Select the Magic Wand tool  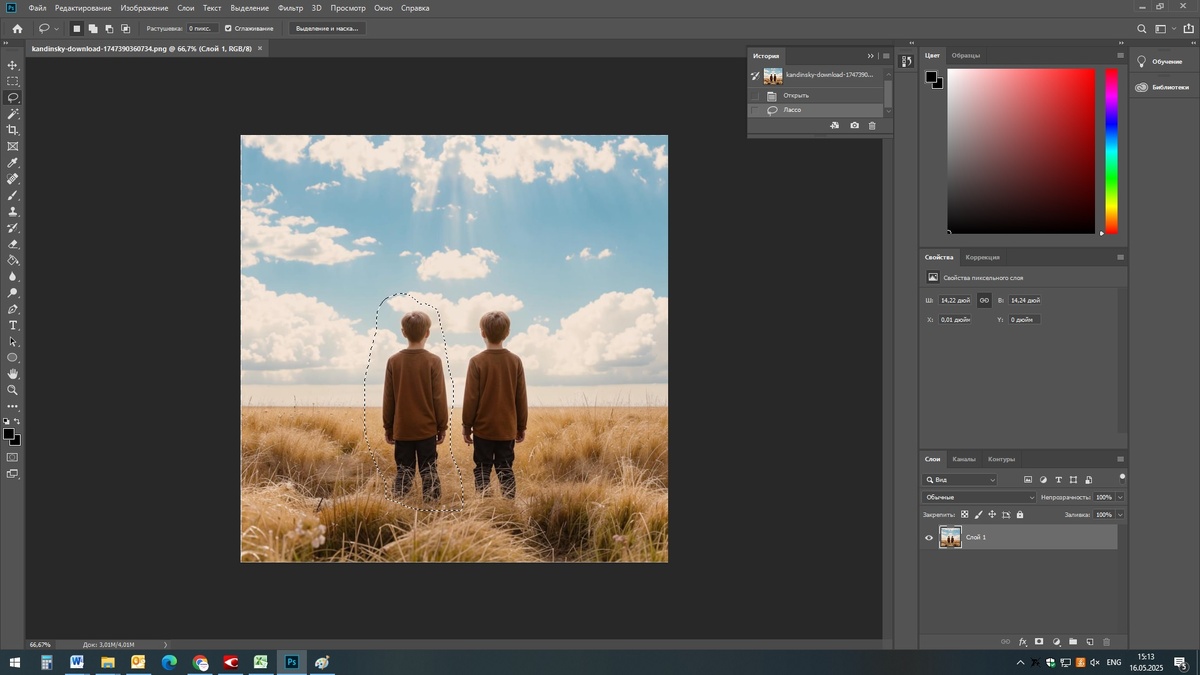(x=13, y=114)
